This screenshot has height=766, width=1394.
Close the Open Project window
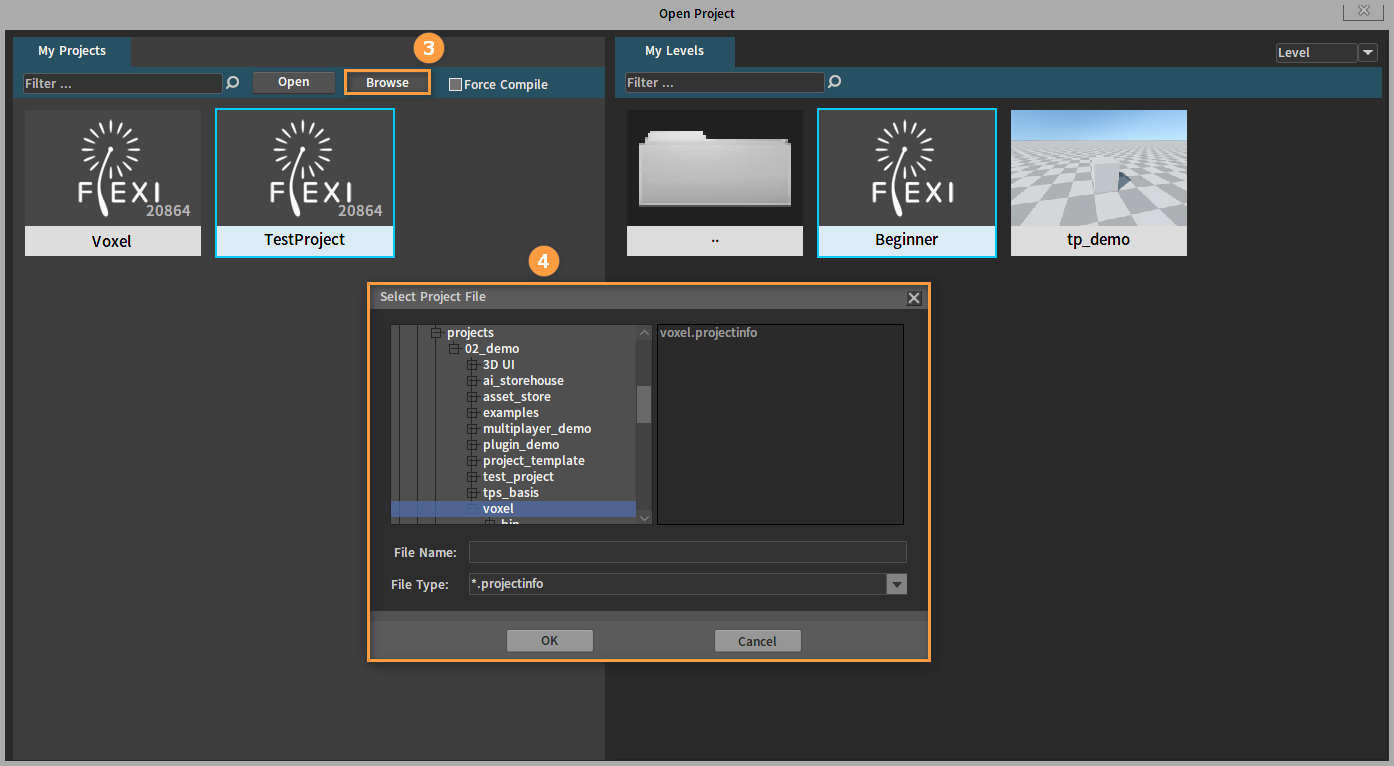pos(1362,11)
